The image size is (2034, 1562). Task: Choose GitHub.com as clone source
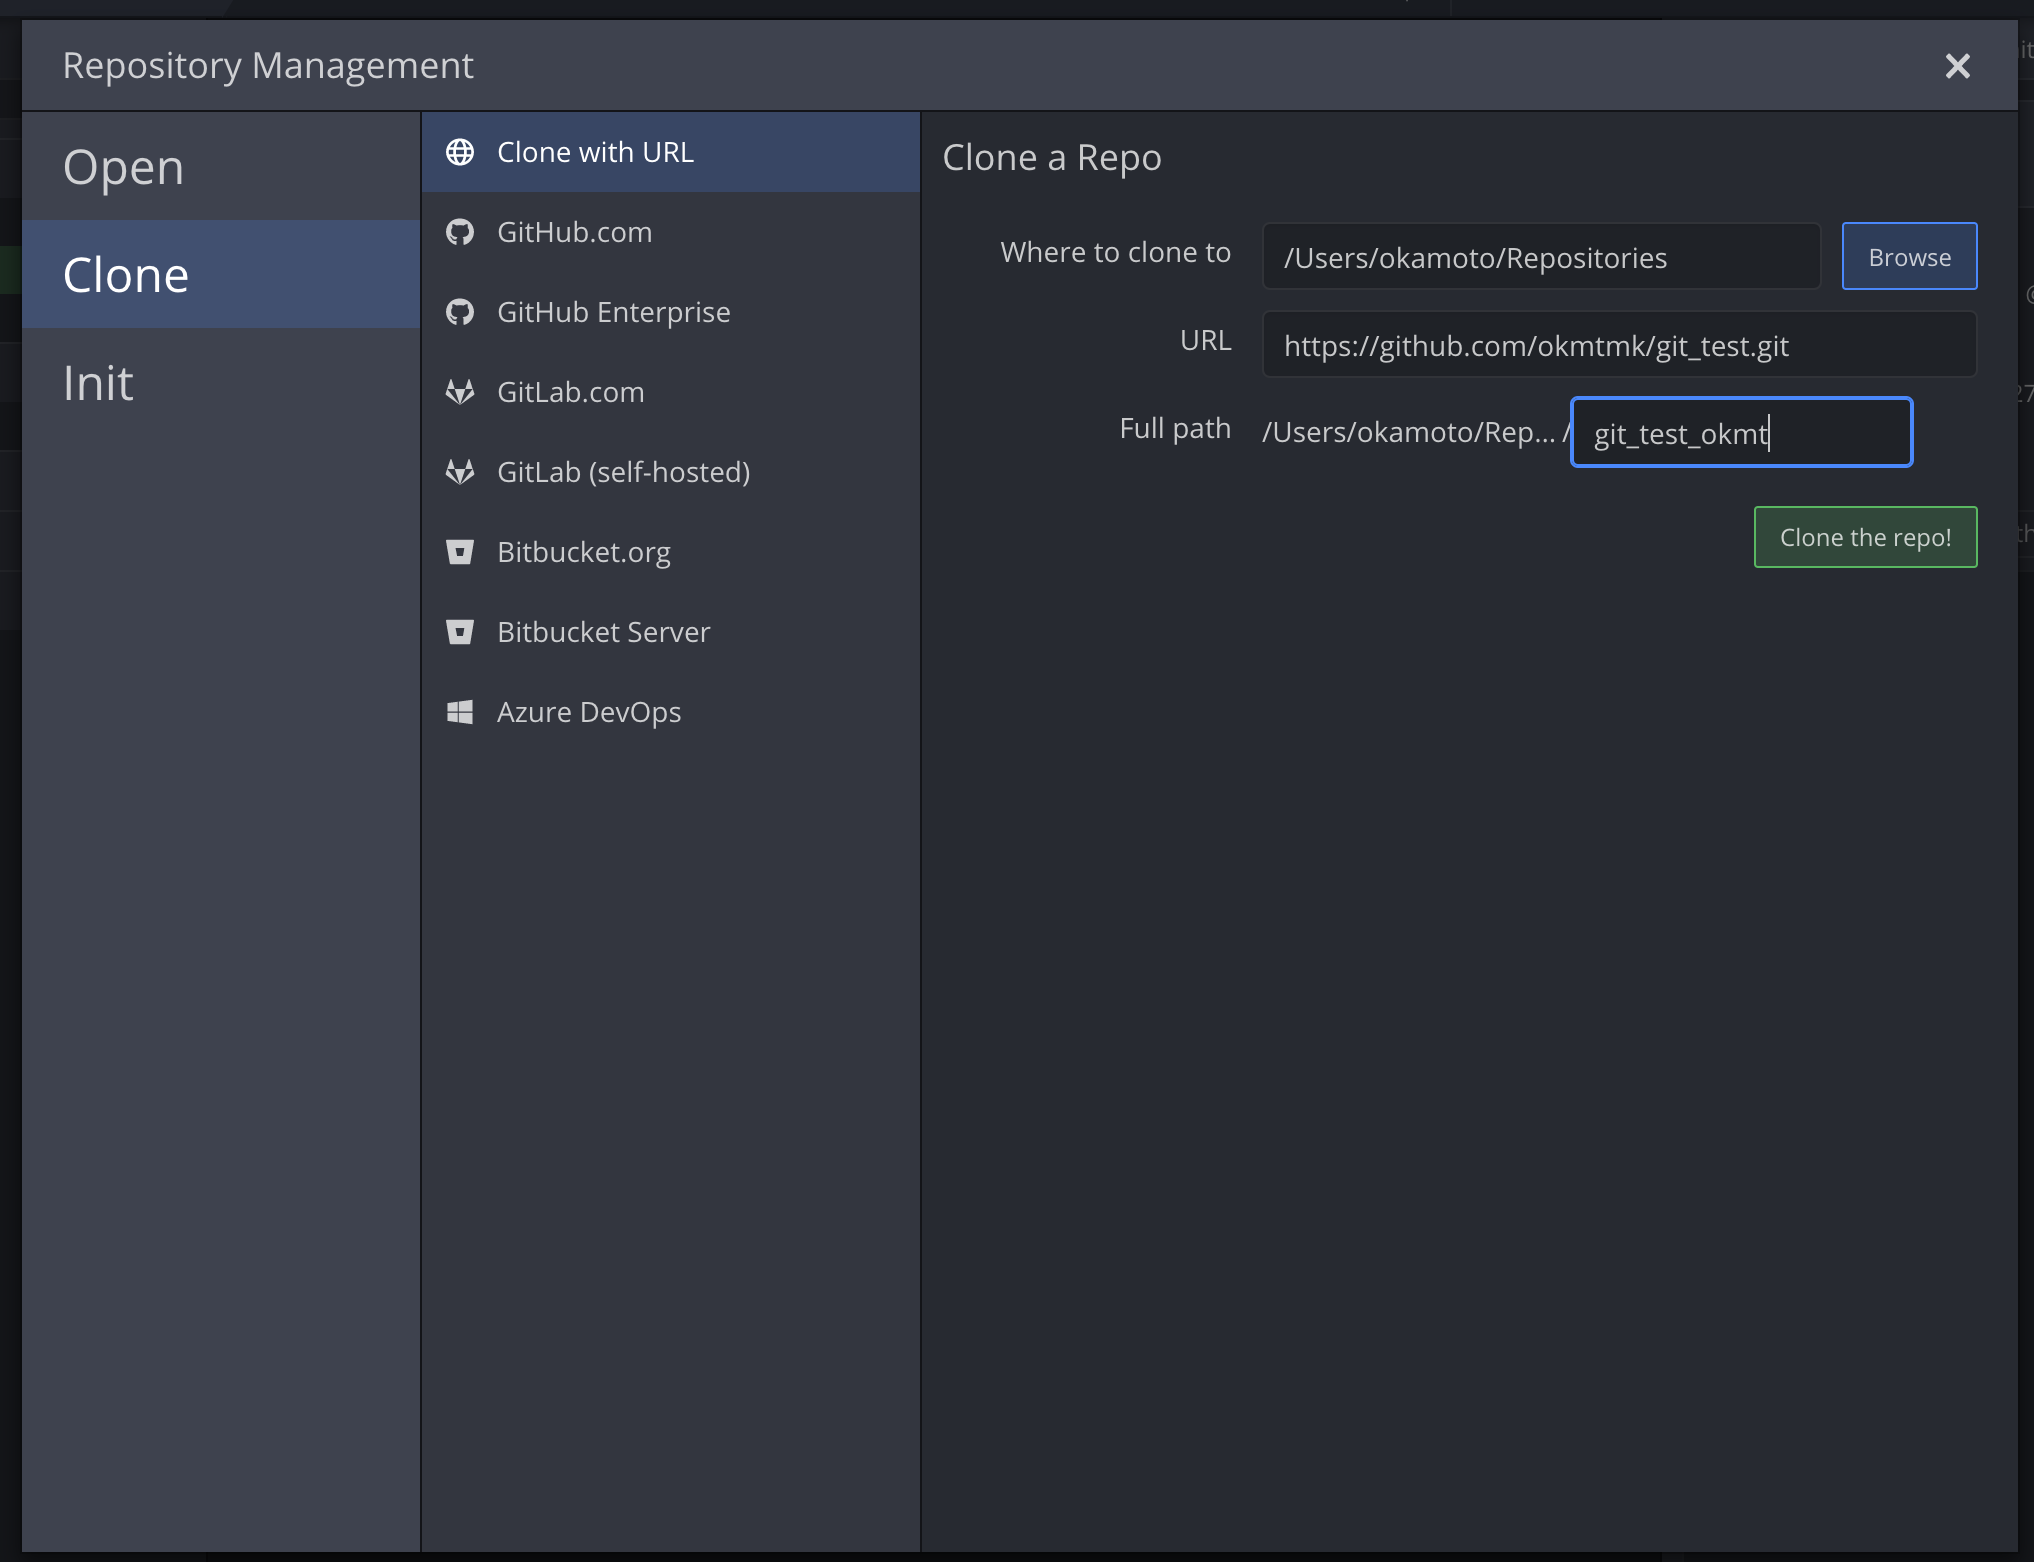pos(670,232)
